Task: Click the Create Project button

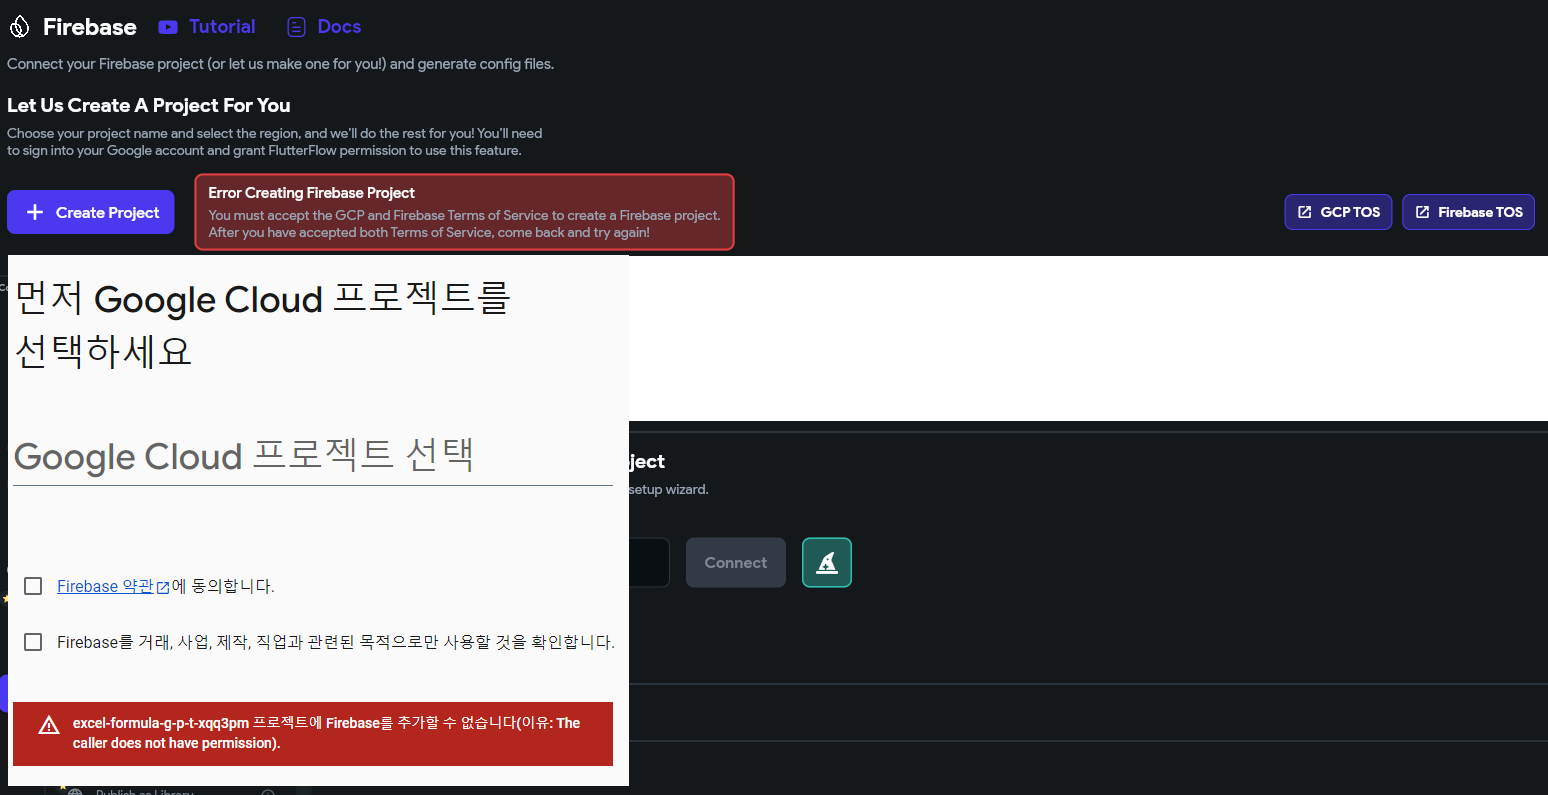Action: coord(91,212)
